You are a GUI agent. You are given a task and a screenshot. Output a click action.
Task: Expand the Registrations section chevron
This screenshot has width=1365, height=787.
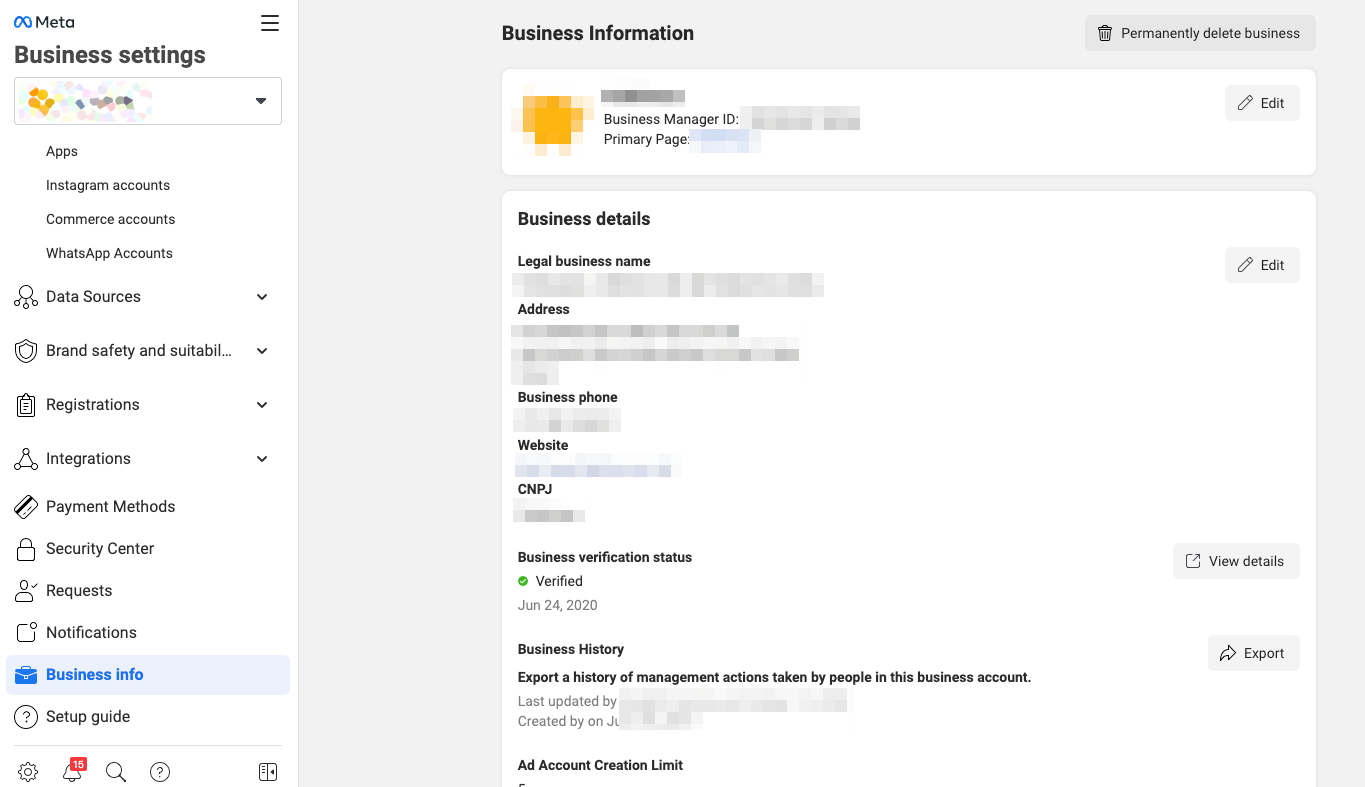[262, 405]
